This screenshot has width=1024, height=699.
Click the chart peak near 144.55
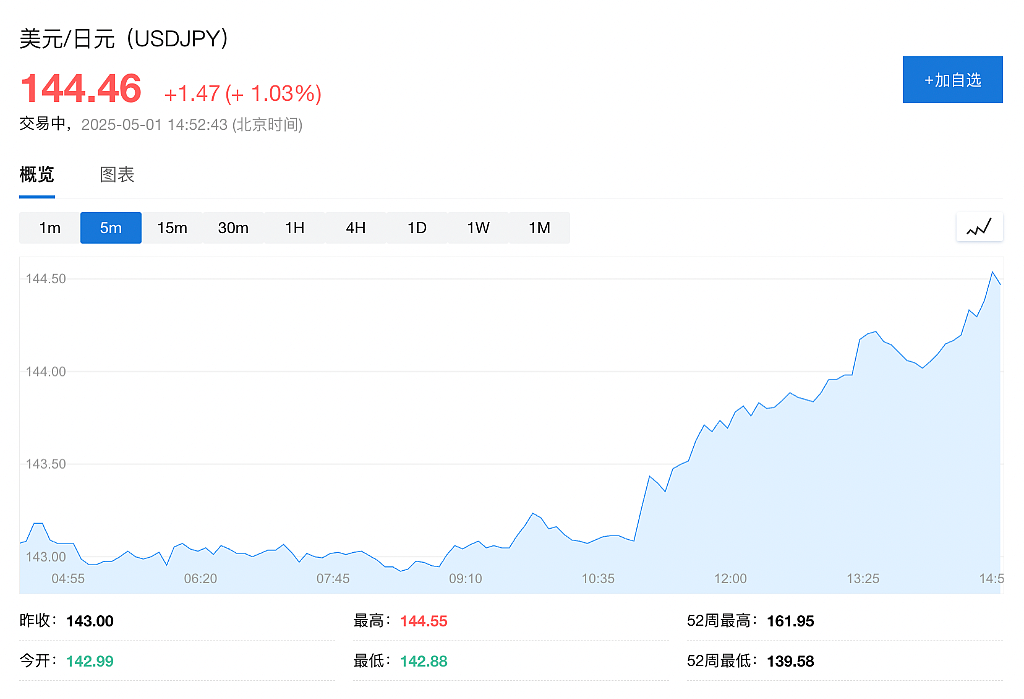pyautogui.click(x=993, y=272)
